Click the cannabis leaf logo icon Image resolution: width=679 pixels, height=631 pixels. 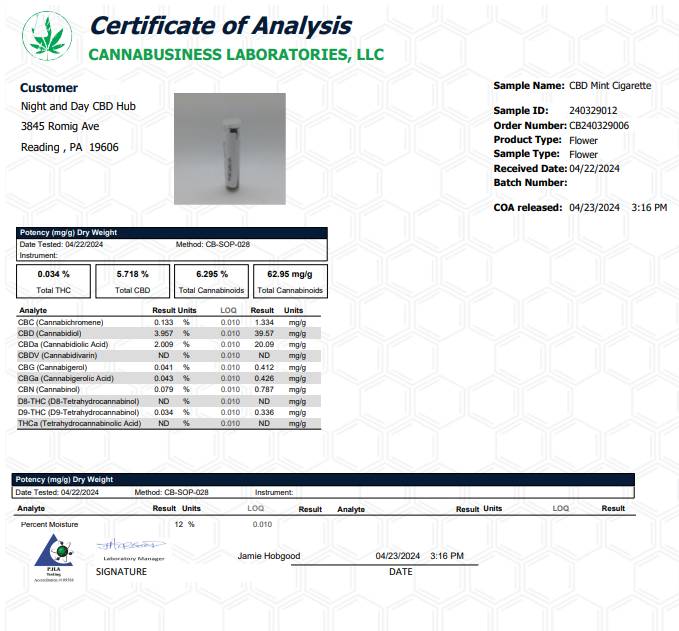click(x=47, y=36)
